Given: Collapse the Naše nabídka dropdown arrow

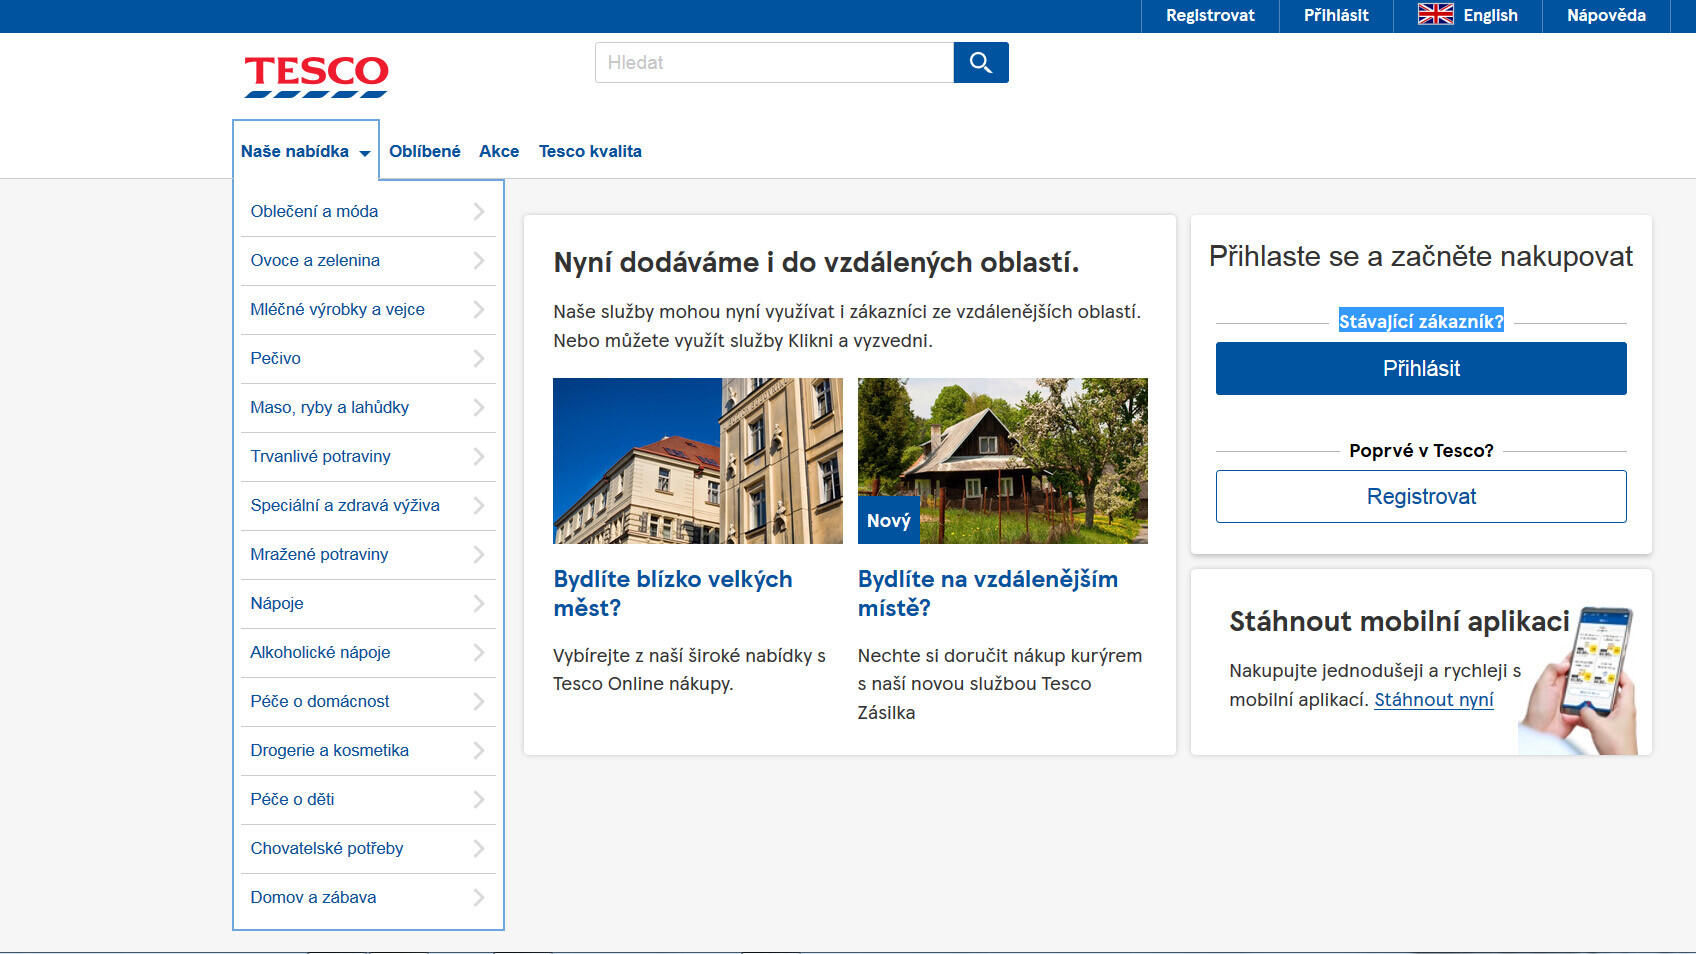Looking at the screenshot, I should pyautogui.click(x=365, y=153).
